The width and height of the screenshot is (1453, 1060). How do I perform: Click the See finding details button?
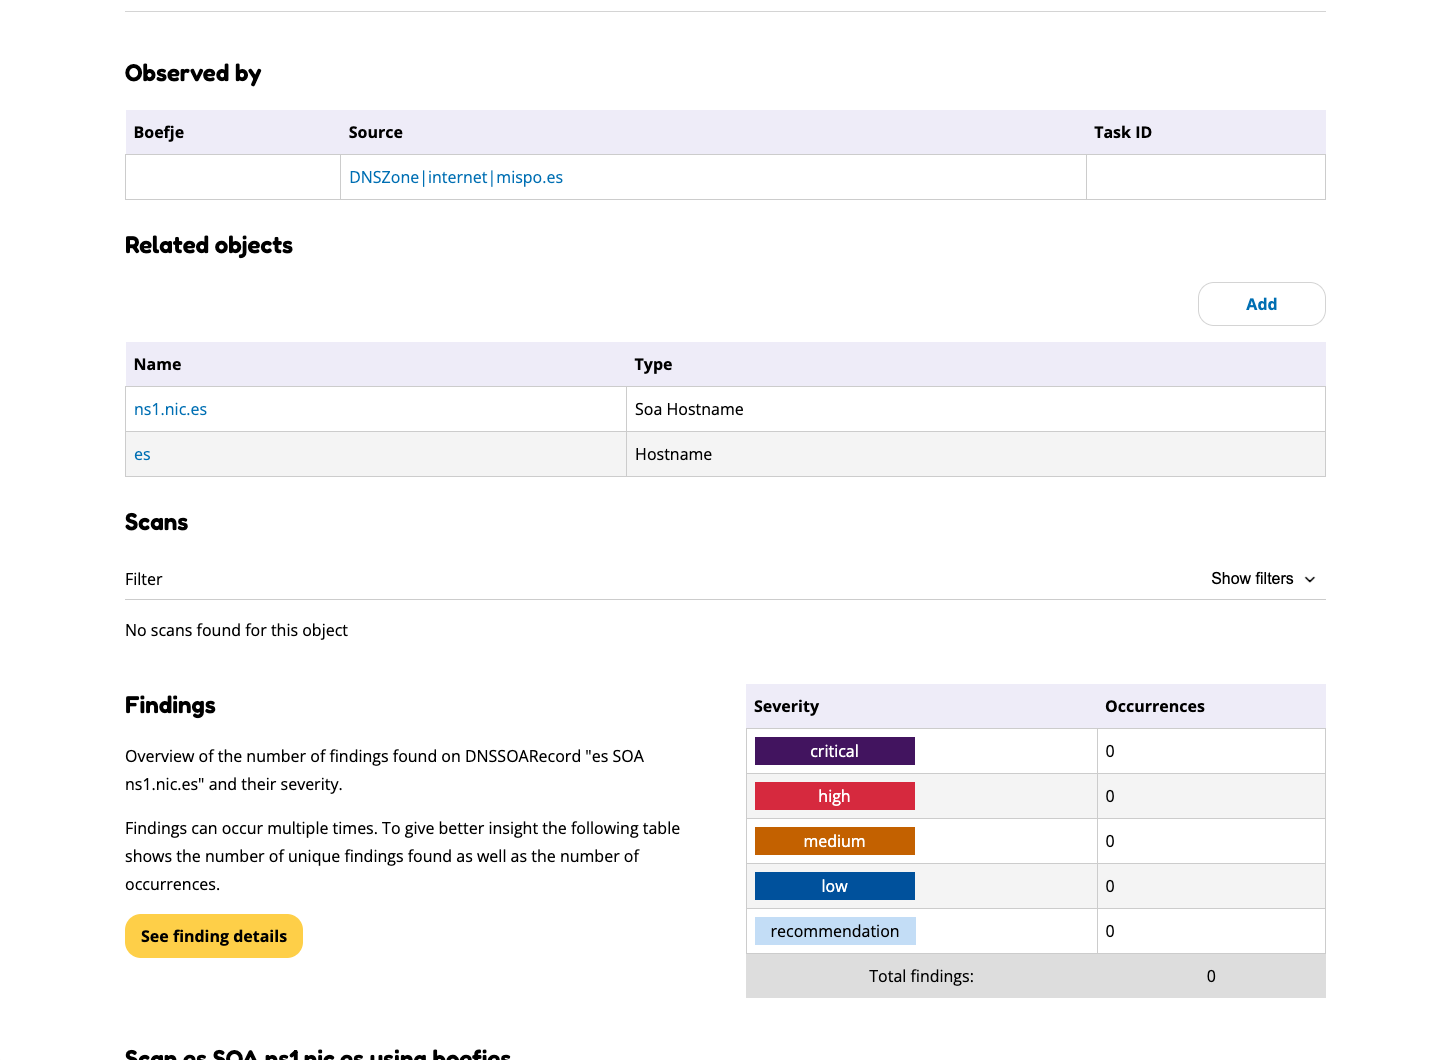213,936
